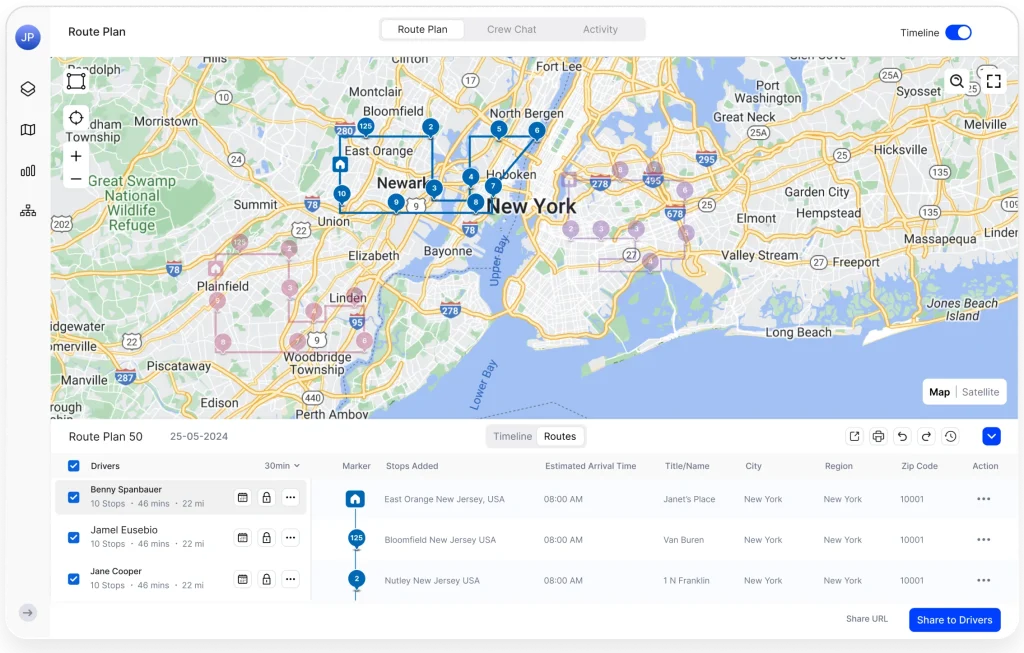
Task: Select the area selection tool on map
Action: [76, 81]
